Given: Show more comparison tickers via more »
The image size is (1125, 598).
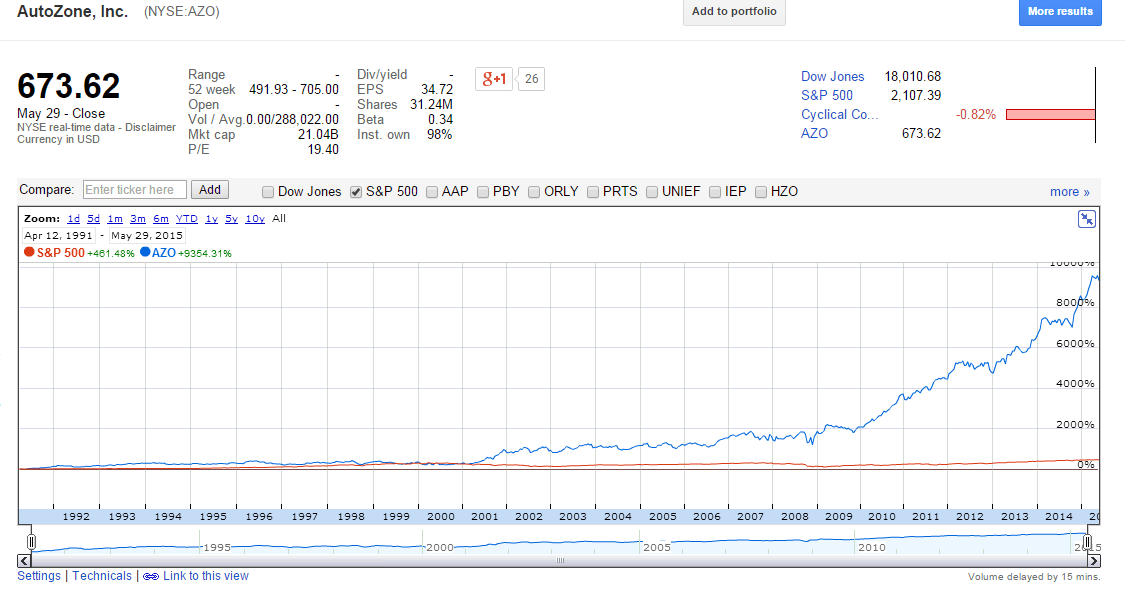Looking at the screenshot, I should 1070,192.
